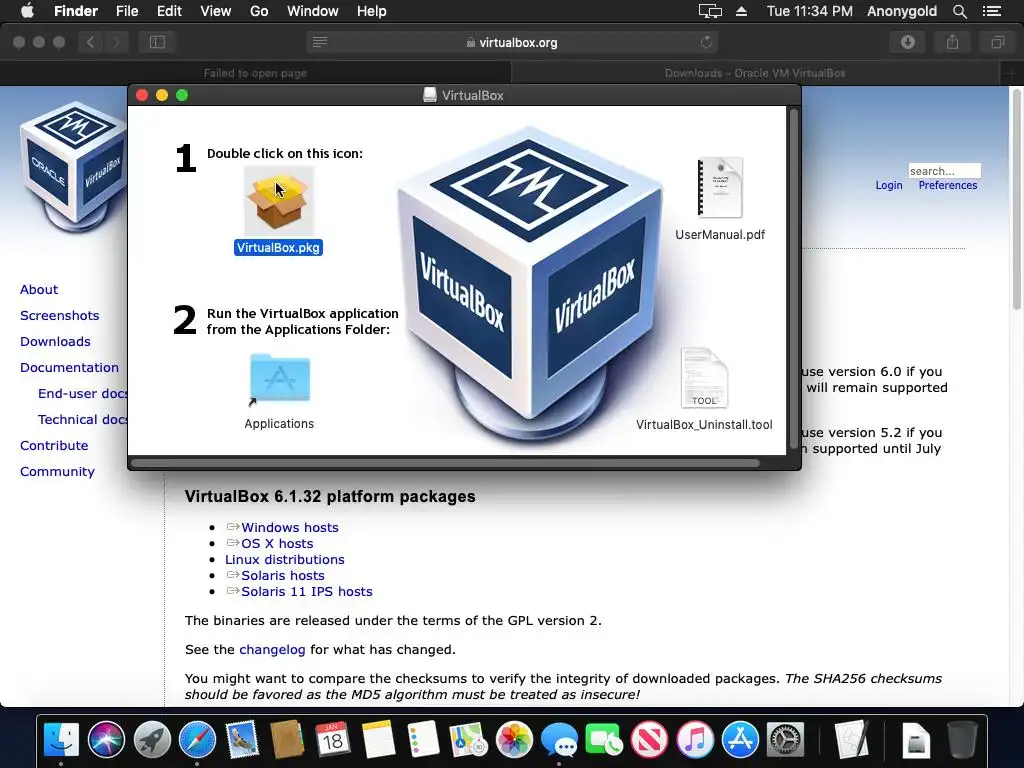The width and height of the screenshot is (1024, 768).
Task: Open the Community sidebar link
Action: (x=57, y=472)
